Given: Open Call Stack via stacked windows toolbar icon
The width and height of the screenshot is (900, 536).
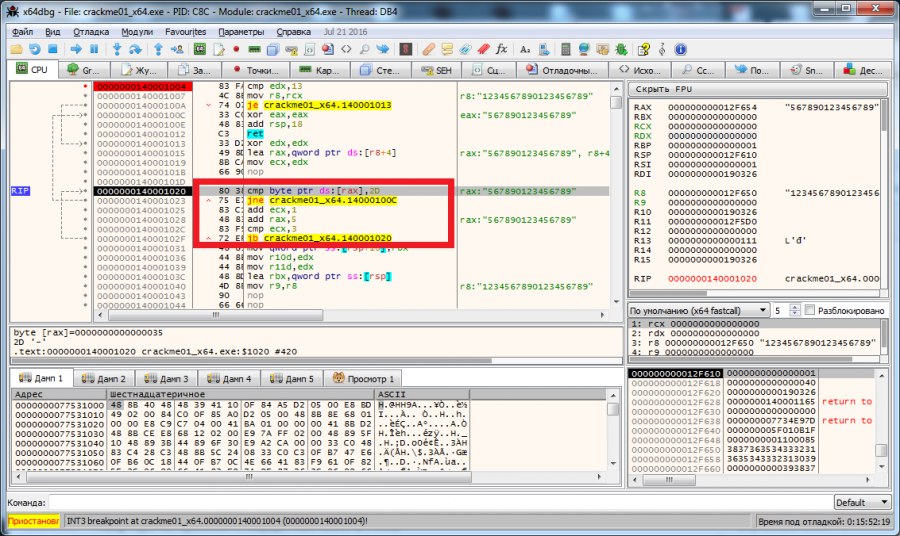Looking at the screenshot, I should tap(273, 49).
